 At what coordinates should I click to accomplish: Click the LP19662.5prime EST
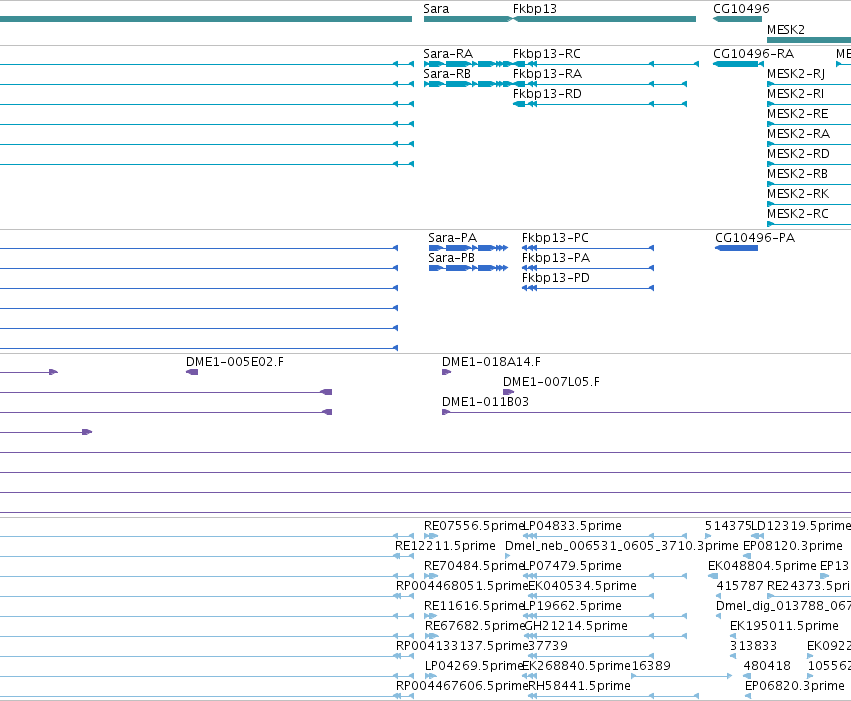[x=605, y=616]
